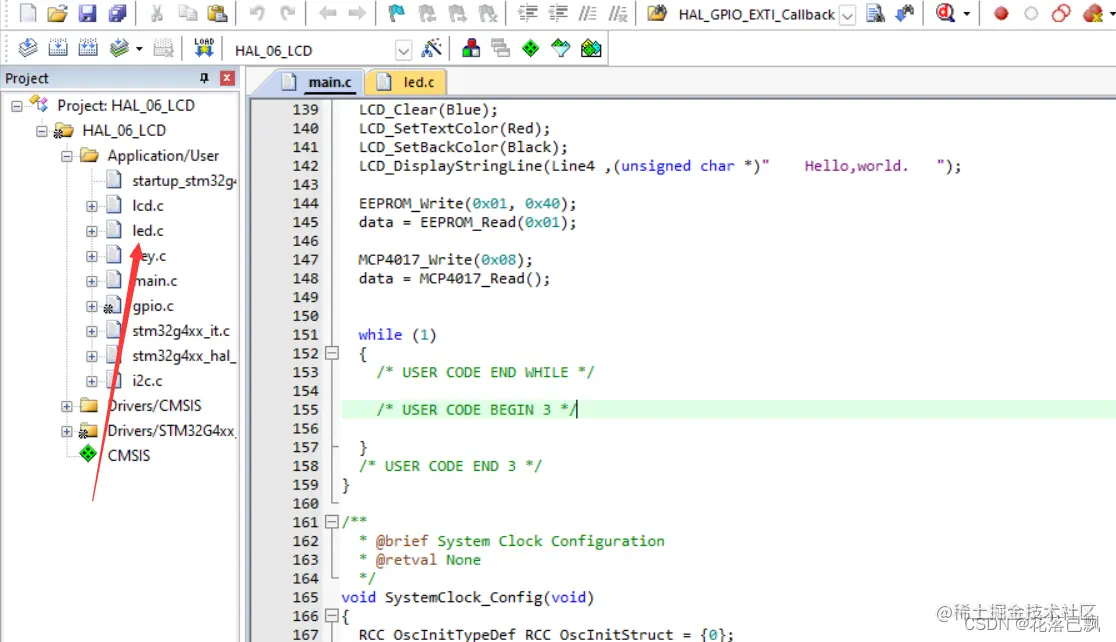Open the find text dropdown arrow

click(847, 15)
